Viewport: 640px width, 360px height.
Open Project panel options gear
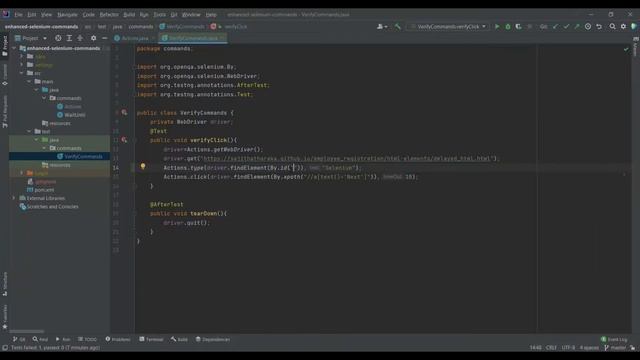coord(93,38)
